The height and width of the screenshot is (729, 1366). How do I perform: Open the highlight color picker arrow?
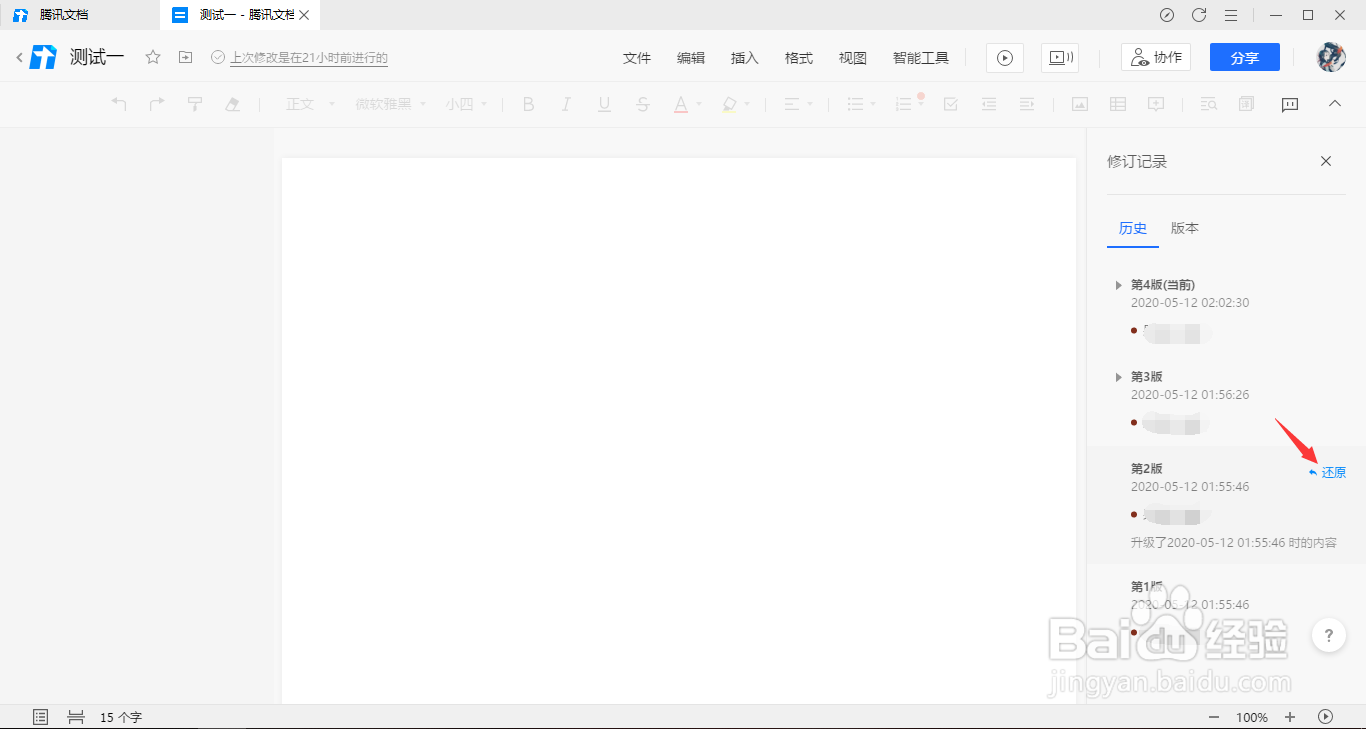tap(747, 104)
